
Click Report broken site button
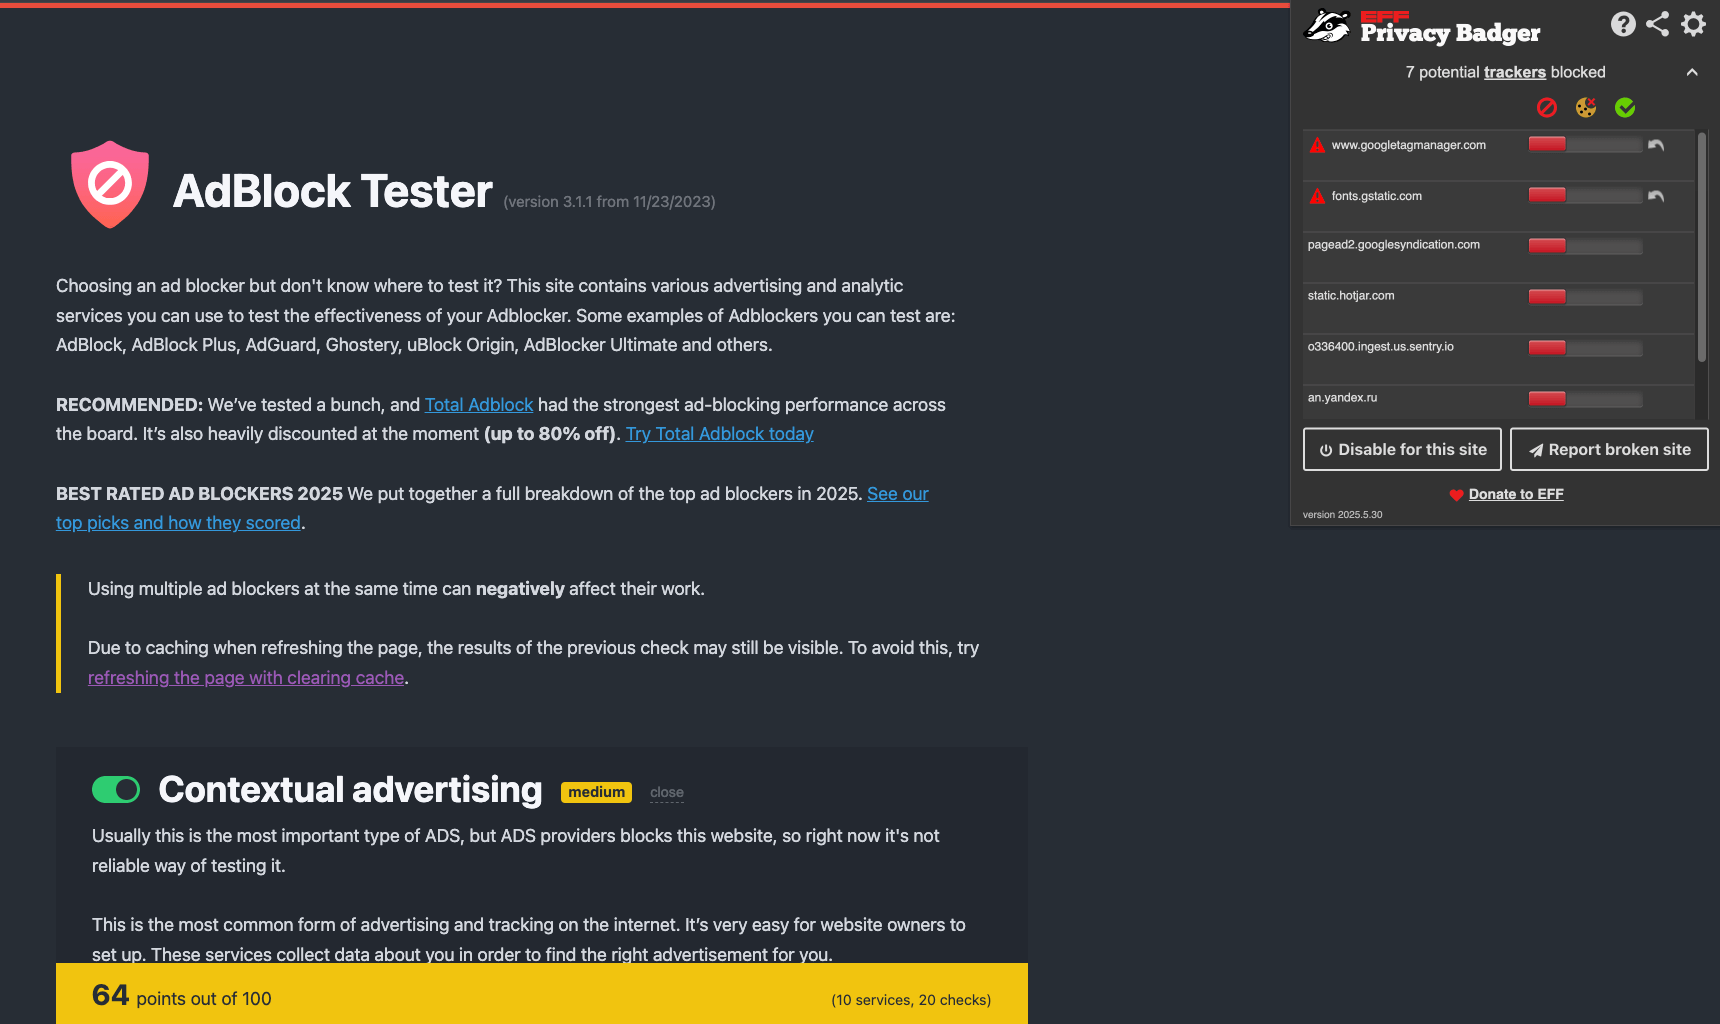click(1609, 449)
